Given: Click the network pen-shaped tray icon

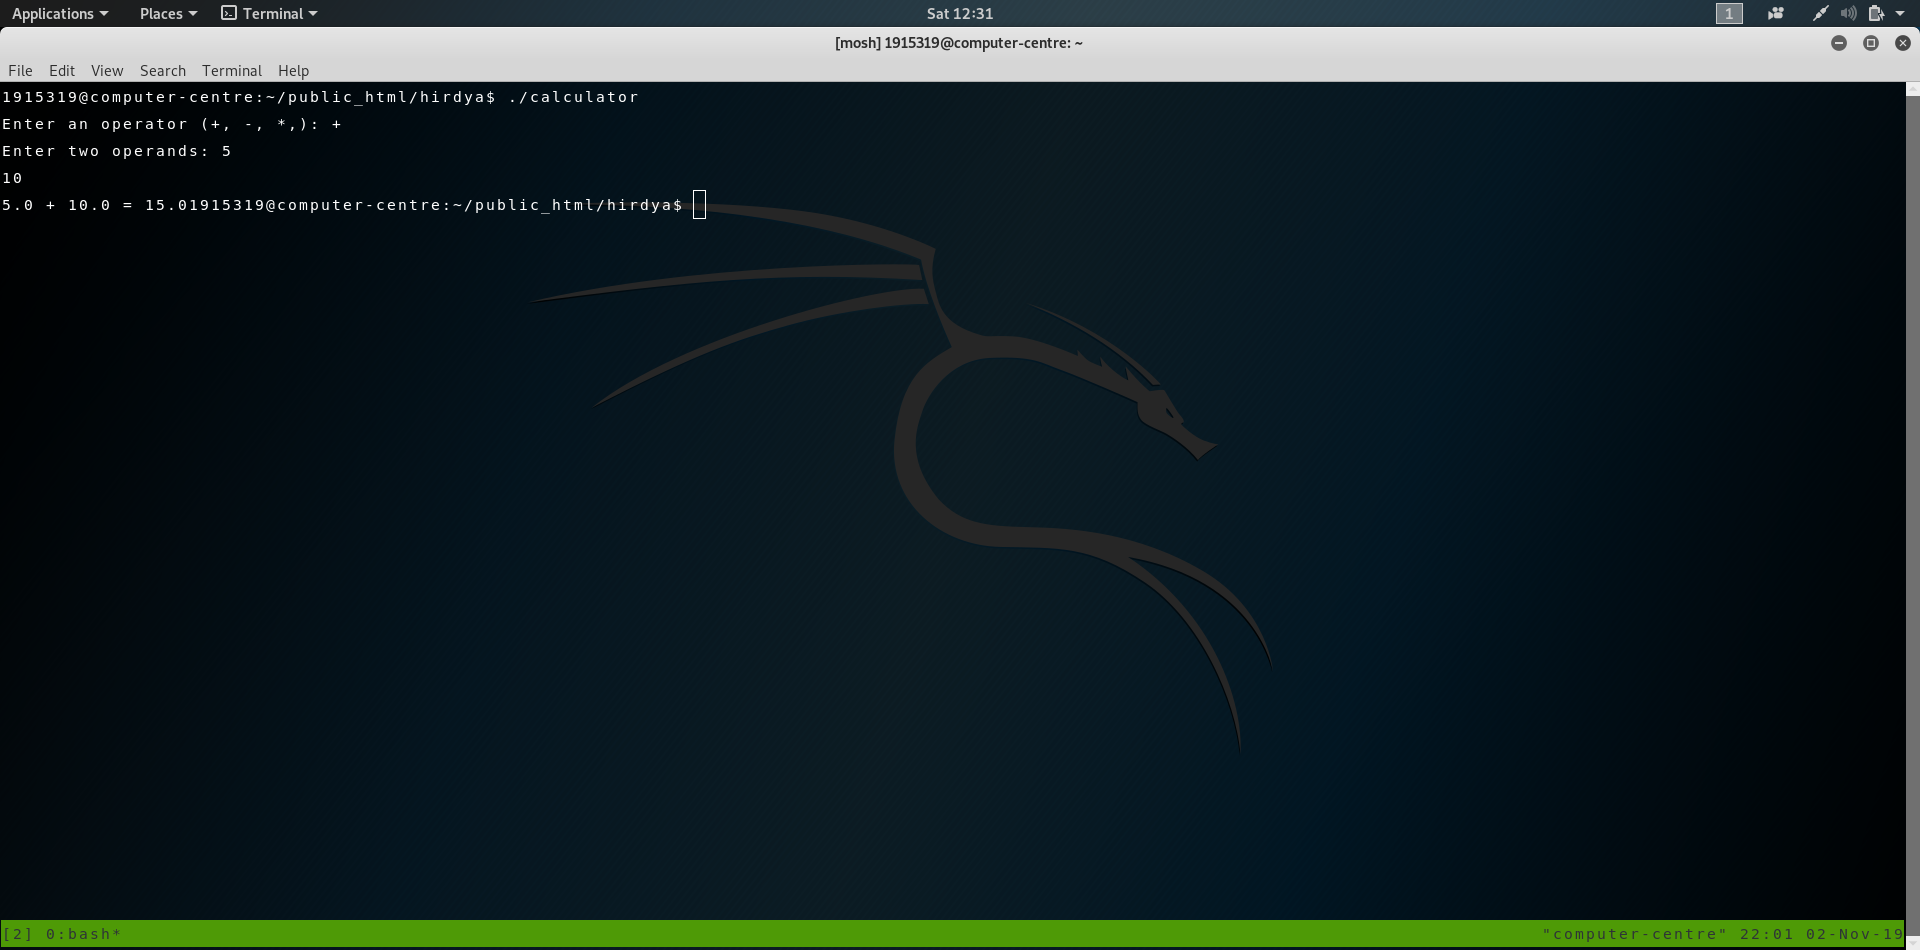Looking at the screenshot, I should click(1821, 13).
